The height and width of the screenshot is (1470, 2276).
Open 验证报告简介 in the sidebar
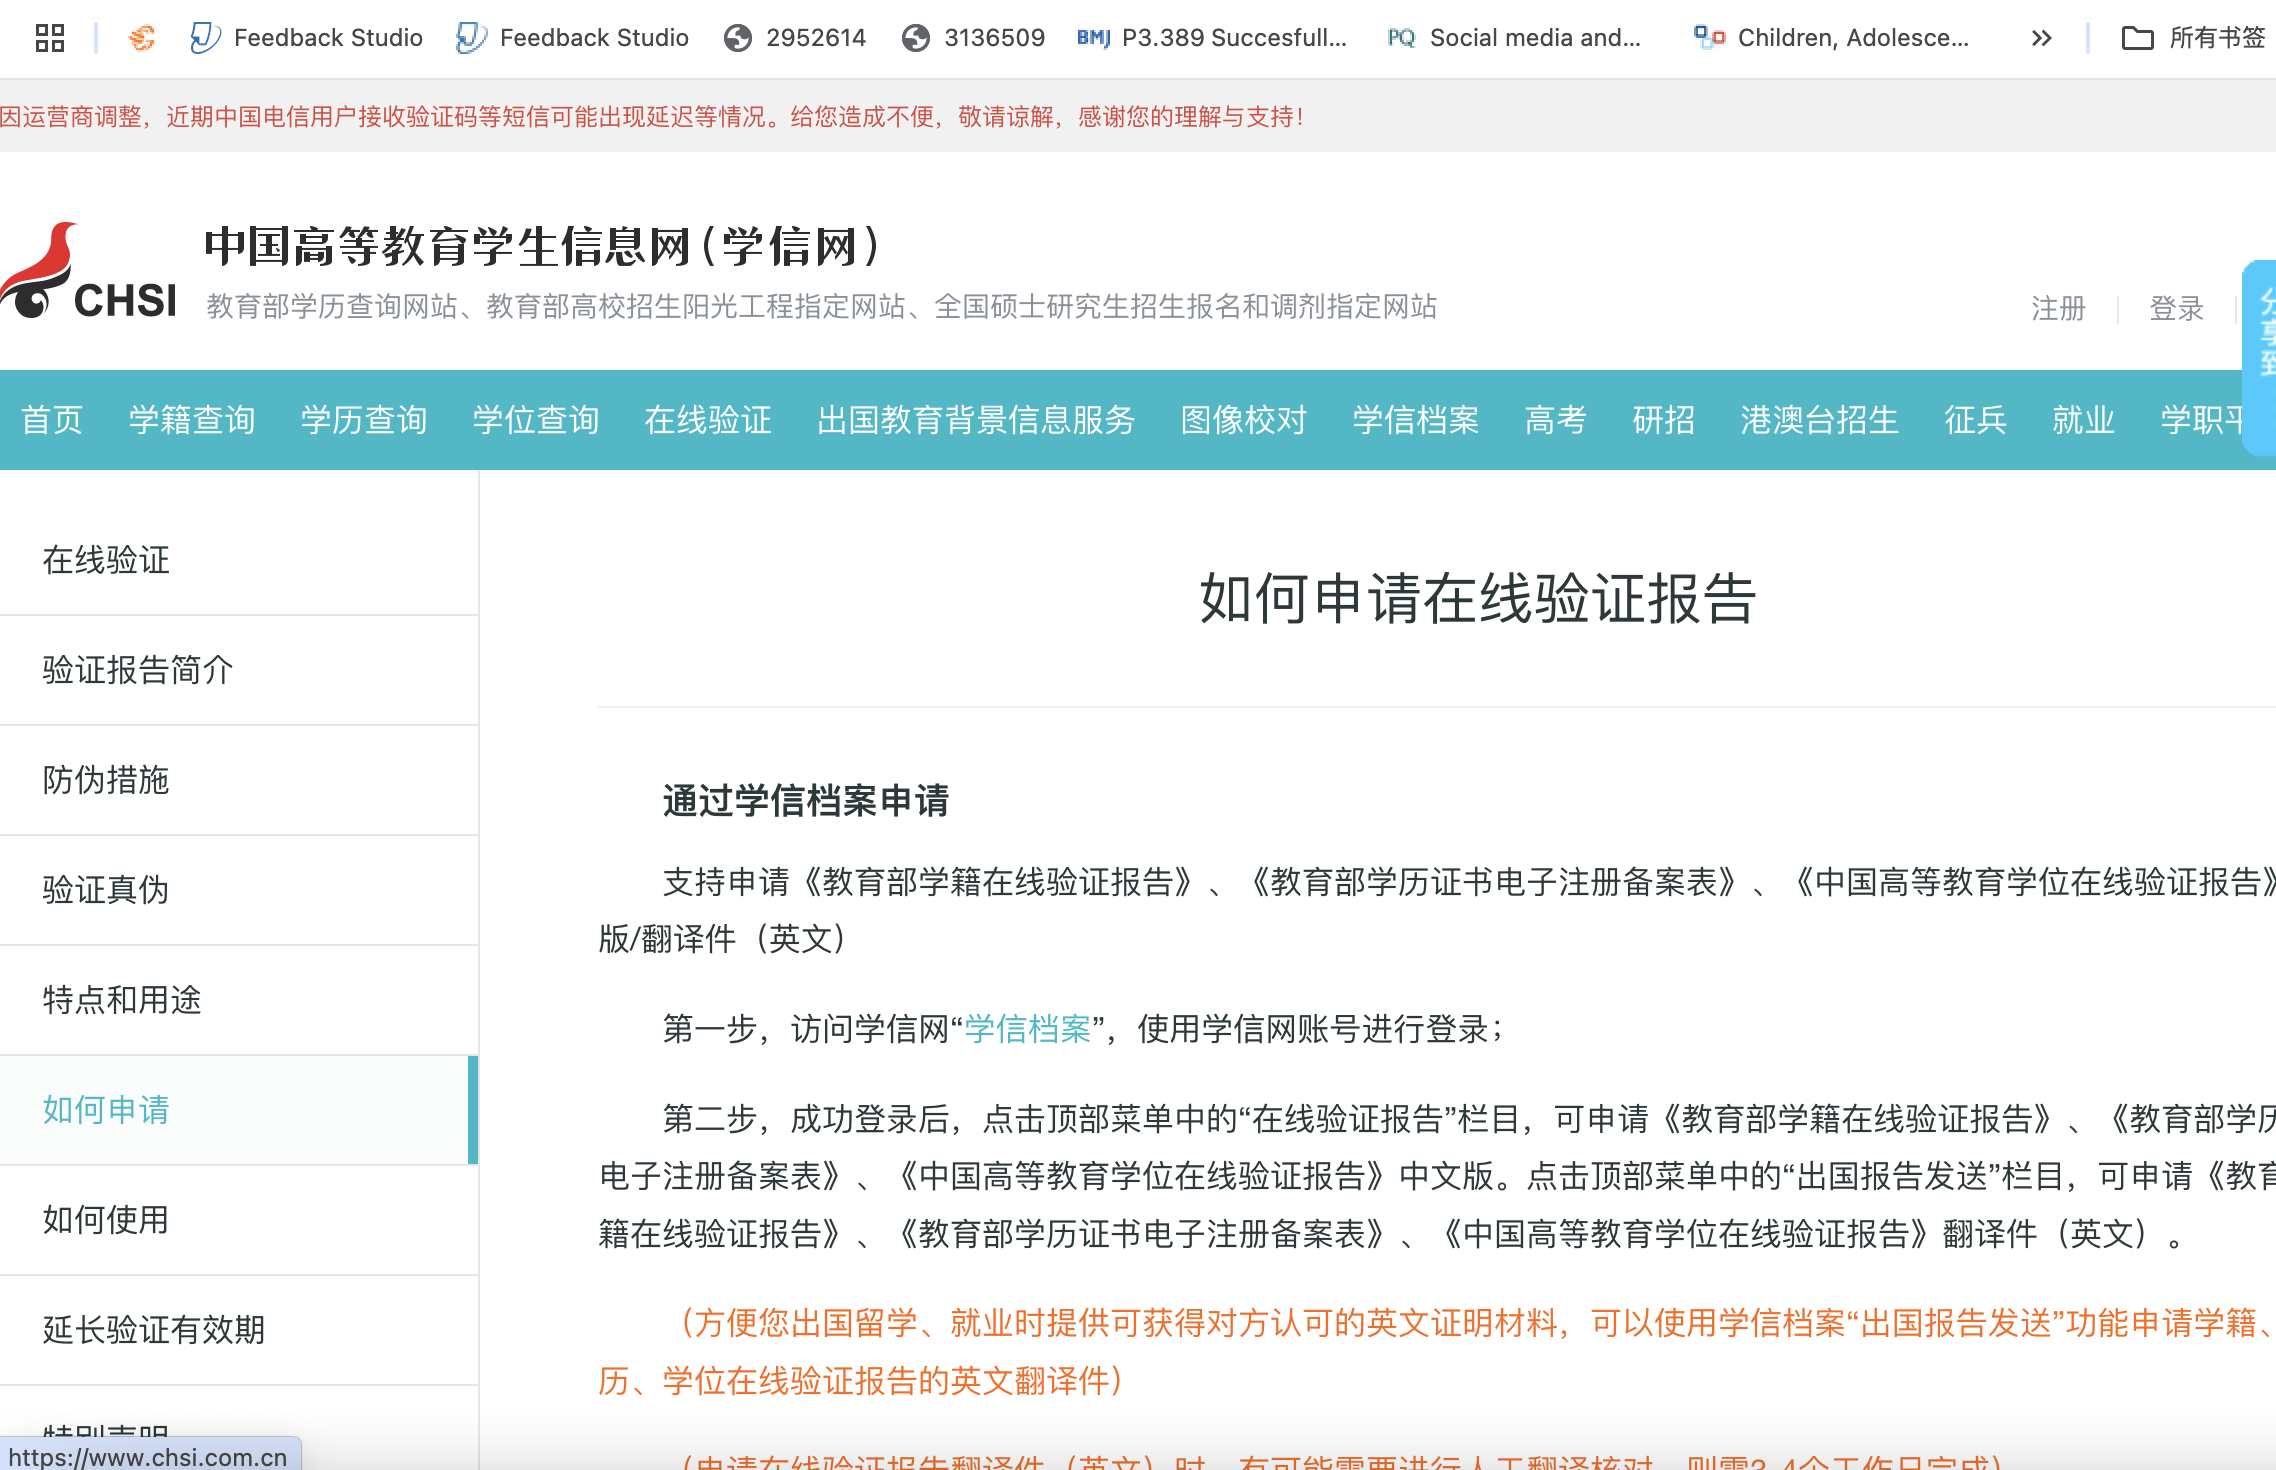pyautogui.click(x=138, y=670)
